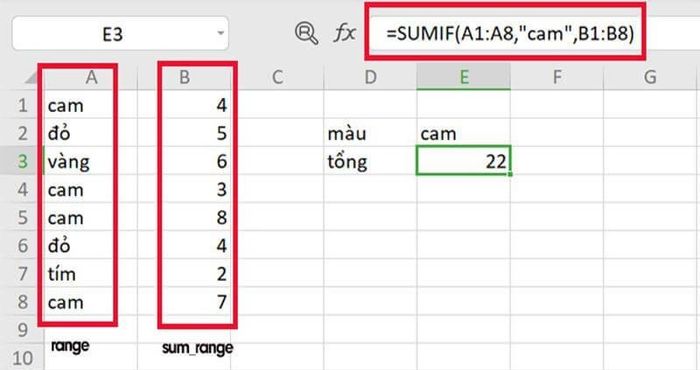Image resolution: width=700 pixels, height=370 pixels.
Task: Click cell A7 containing tím
Action: coord(91,274)
